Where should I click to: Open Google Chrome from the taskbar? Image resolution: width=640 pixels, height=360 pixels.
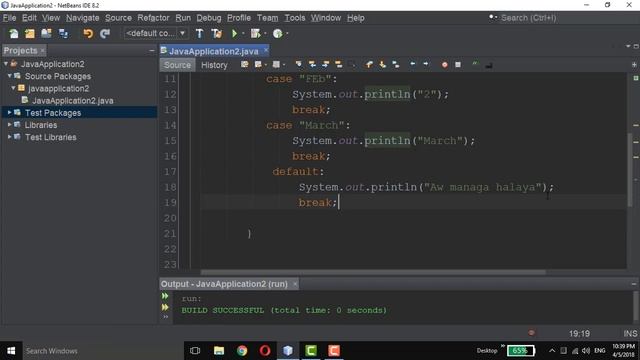pos(242,351)
